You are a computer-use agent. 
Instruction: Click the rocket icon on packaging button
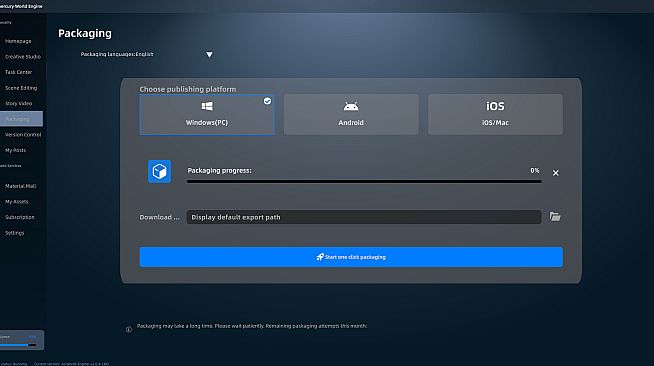coord(320,257)
